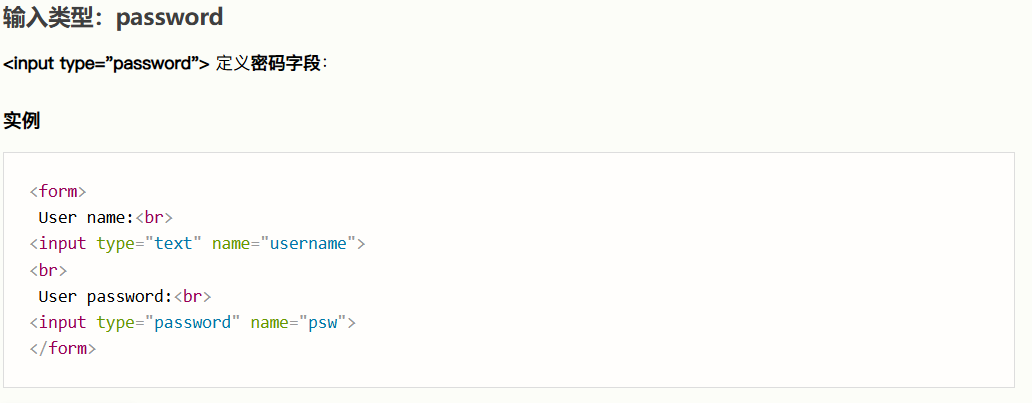Click the <br> tag after "User password:"
The height and width of the screenshot is (403, 1032).
point(192,296)
